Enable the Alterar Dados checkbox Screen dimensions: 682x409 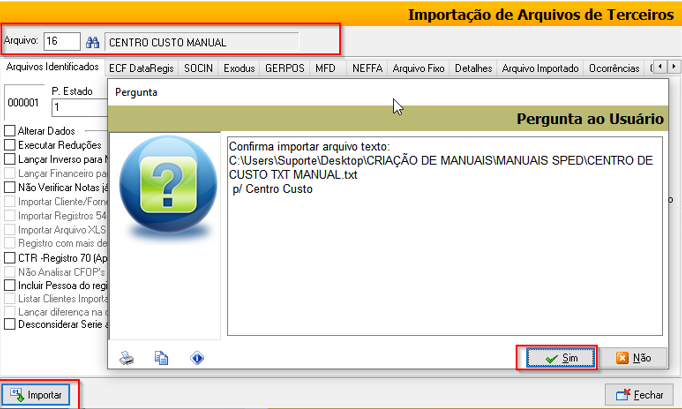[10, 131]
